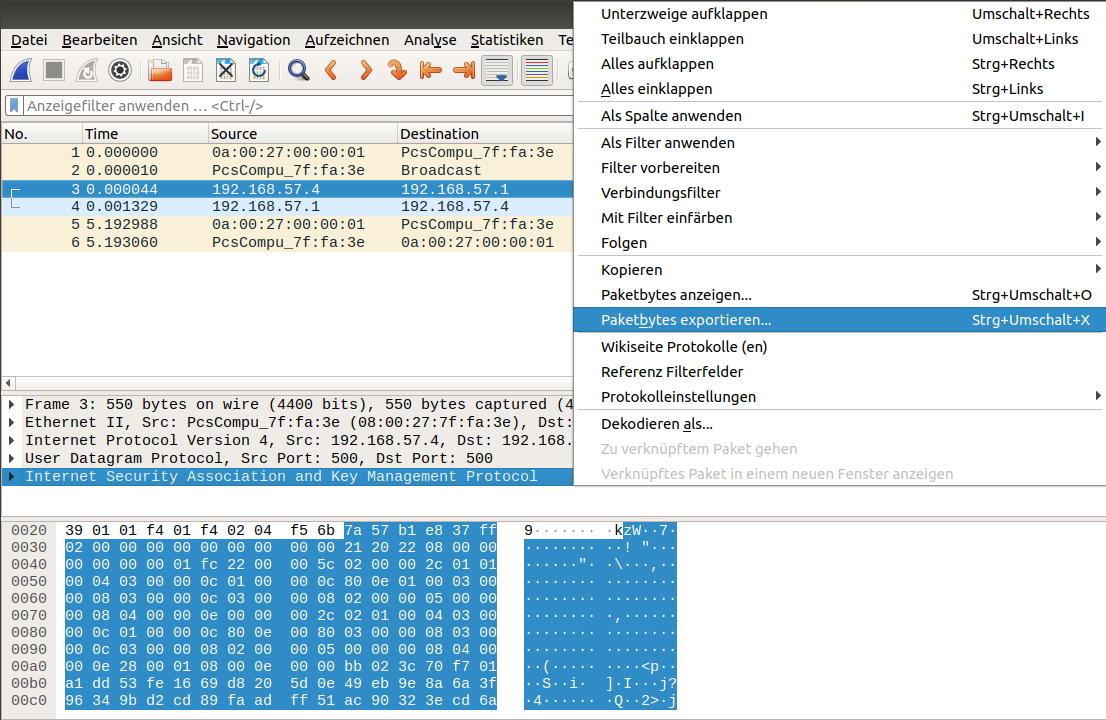Expand the Ethernet II details row

point(11,422)
